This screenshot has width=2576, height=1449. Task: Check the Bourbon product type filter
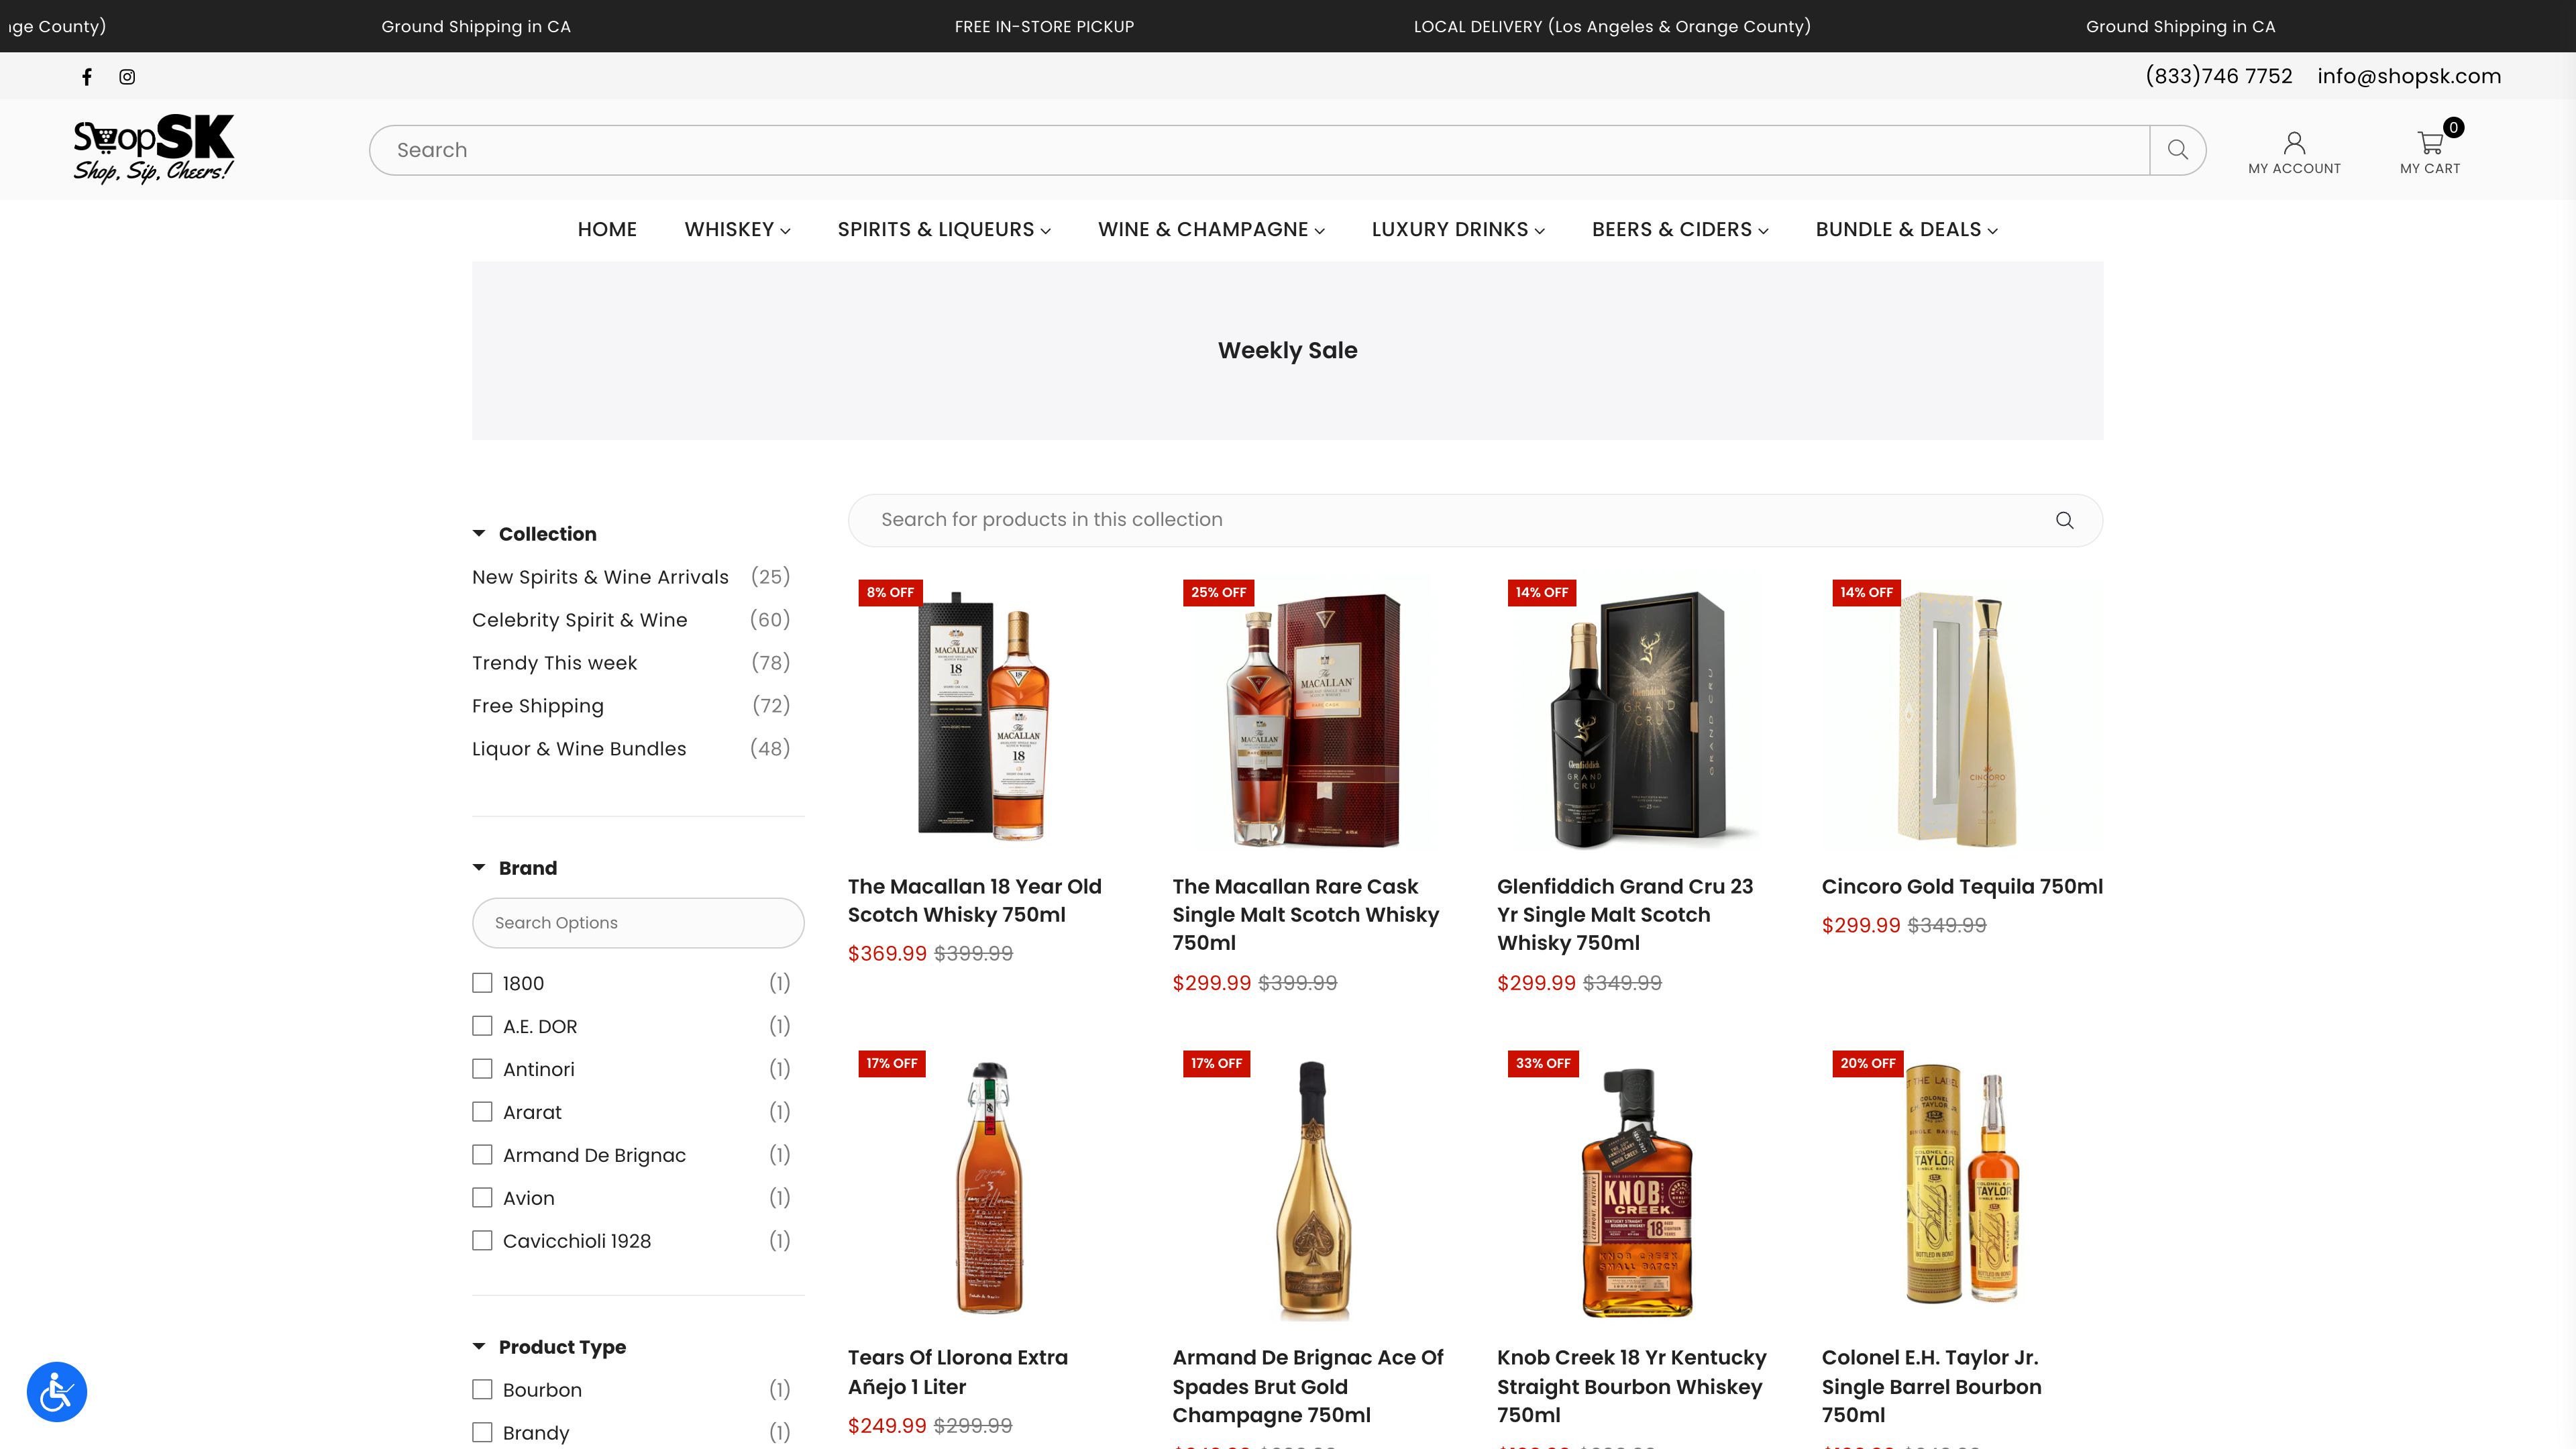483,1389
